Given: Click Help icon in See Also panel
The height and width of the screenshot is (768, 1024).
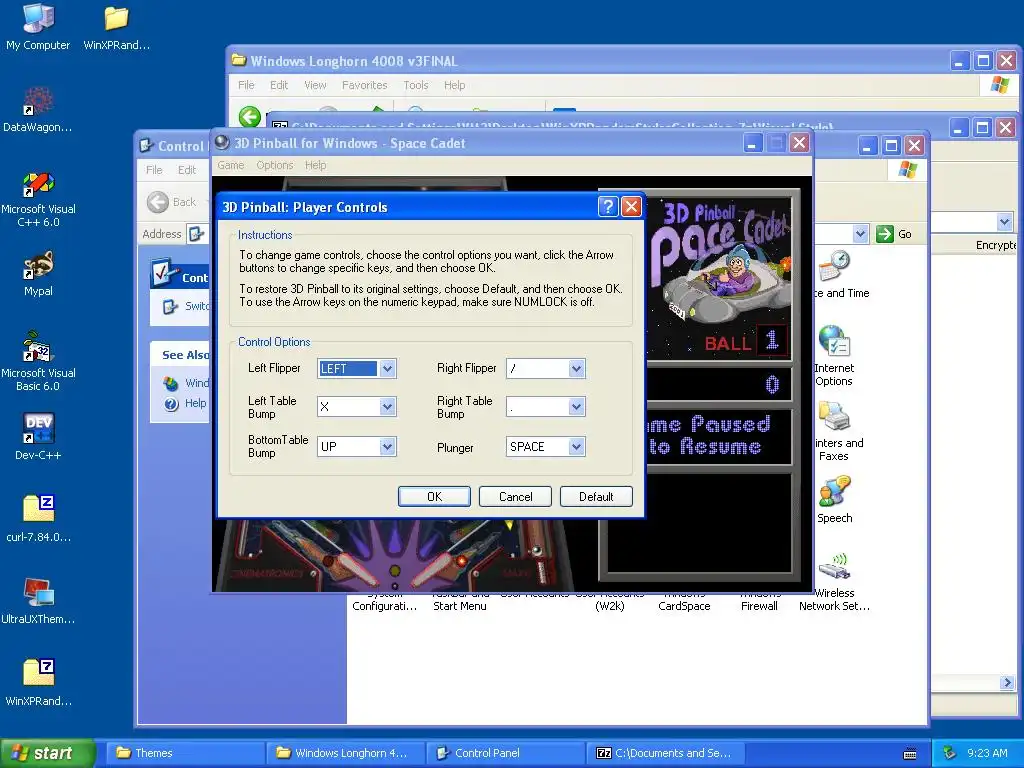Looking at the screenshot, I should [171, 404].
